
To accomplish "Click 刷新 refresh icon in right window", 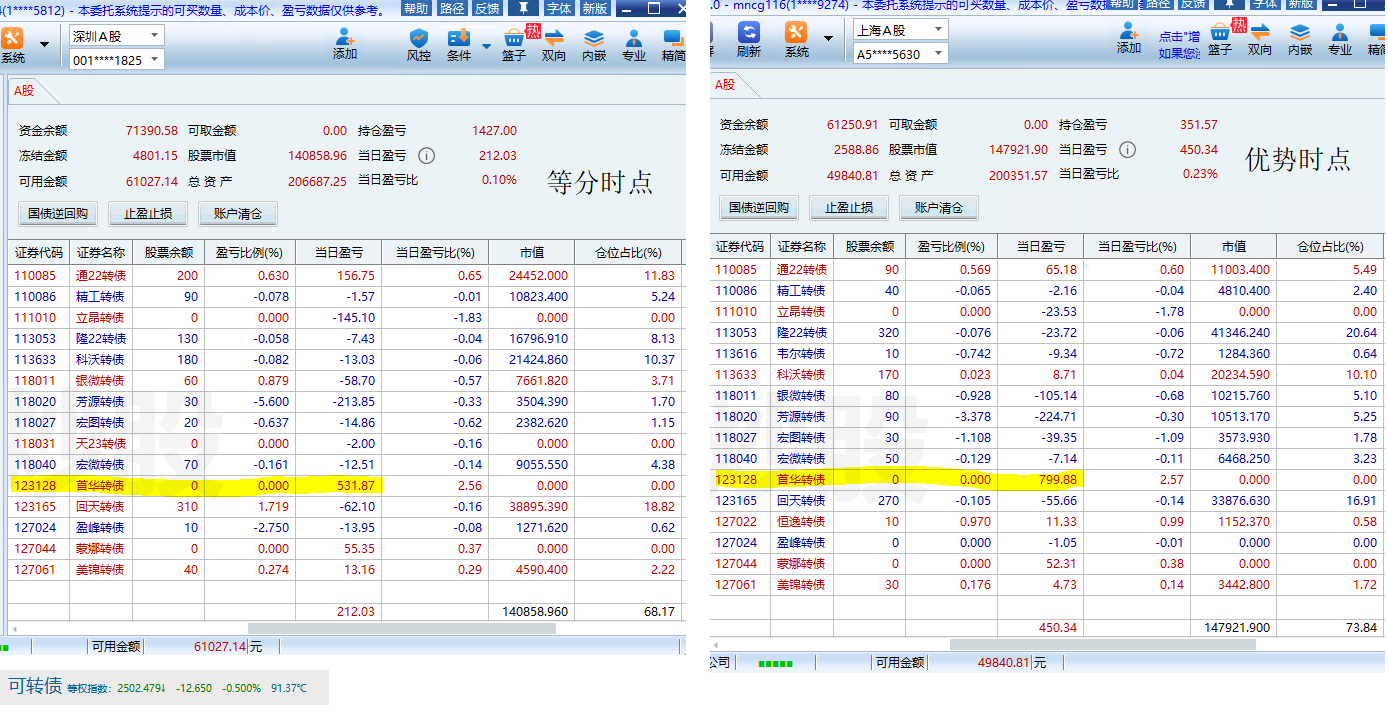I will point(748,40).
